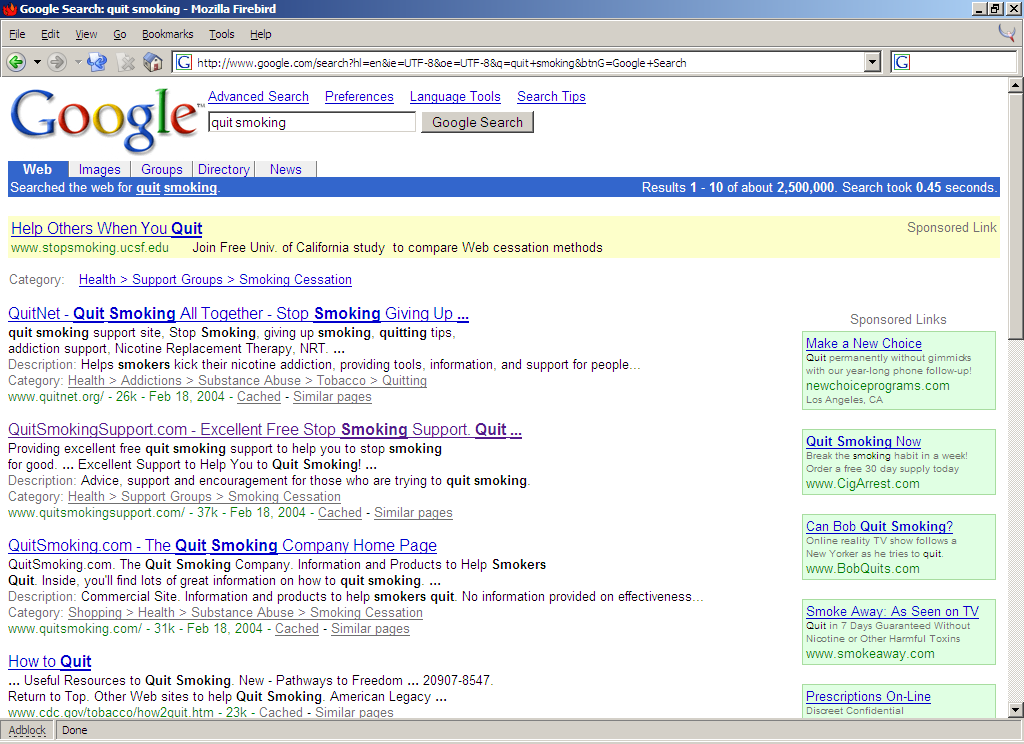
Task: Open the Bookmarks menu
Action: tap(167, 34)
